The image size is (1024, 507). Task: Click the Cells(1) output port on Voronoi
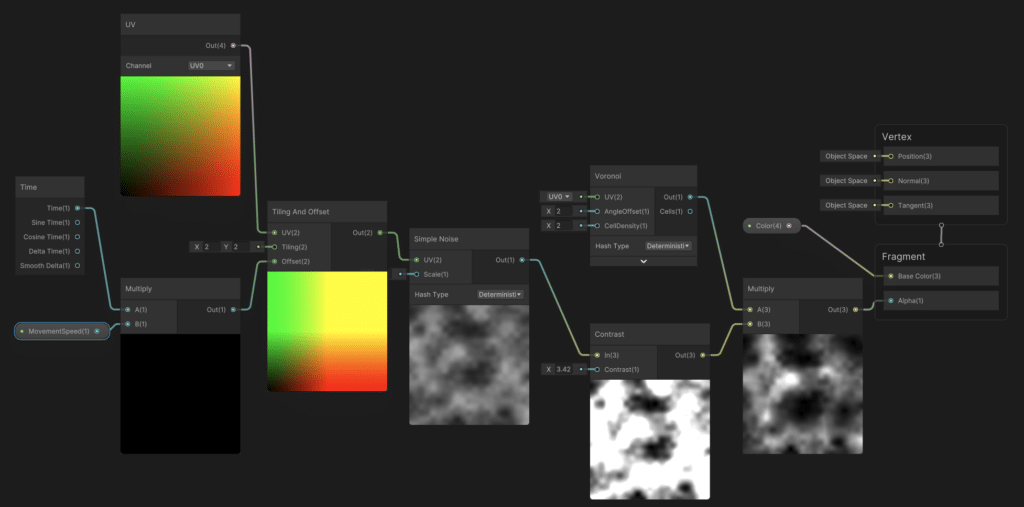tap(689, 211)
